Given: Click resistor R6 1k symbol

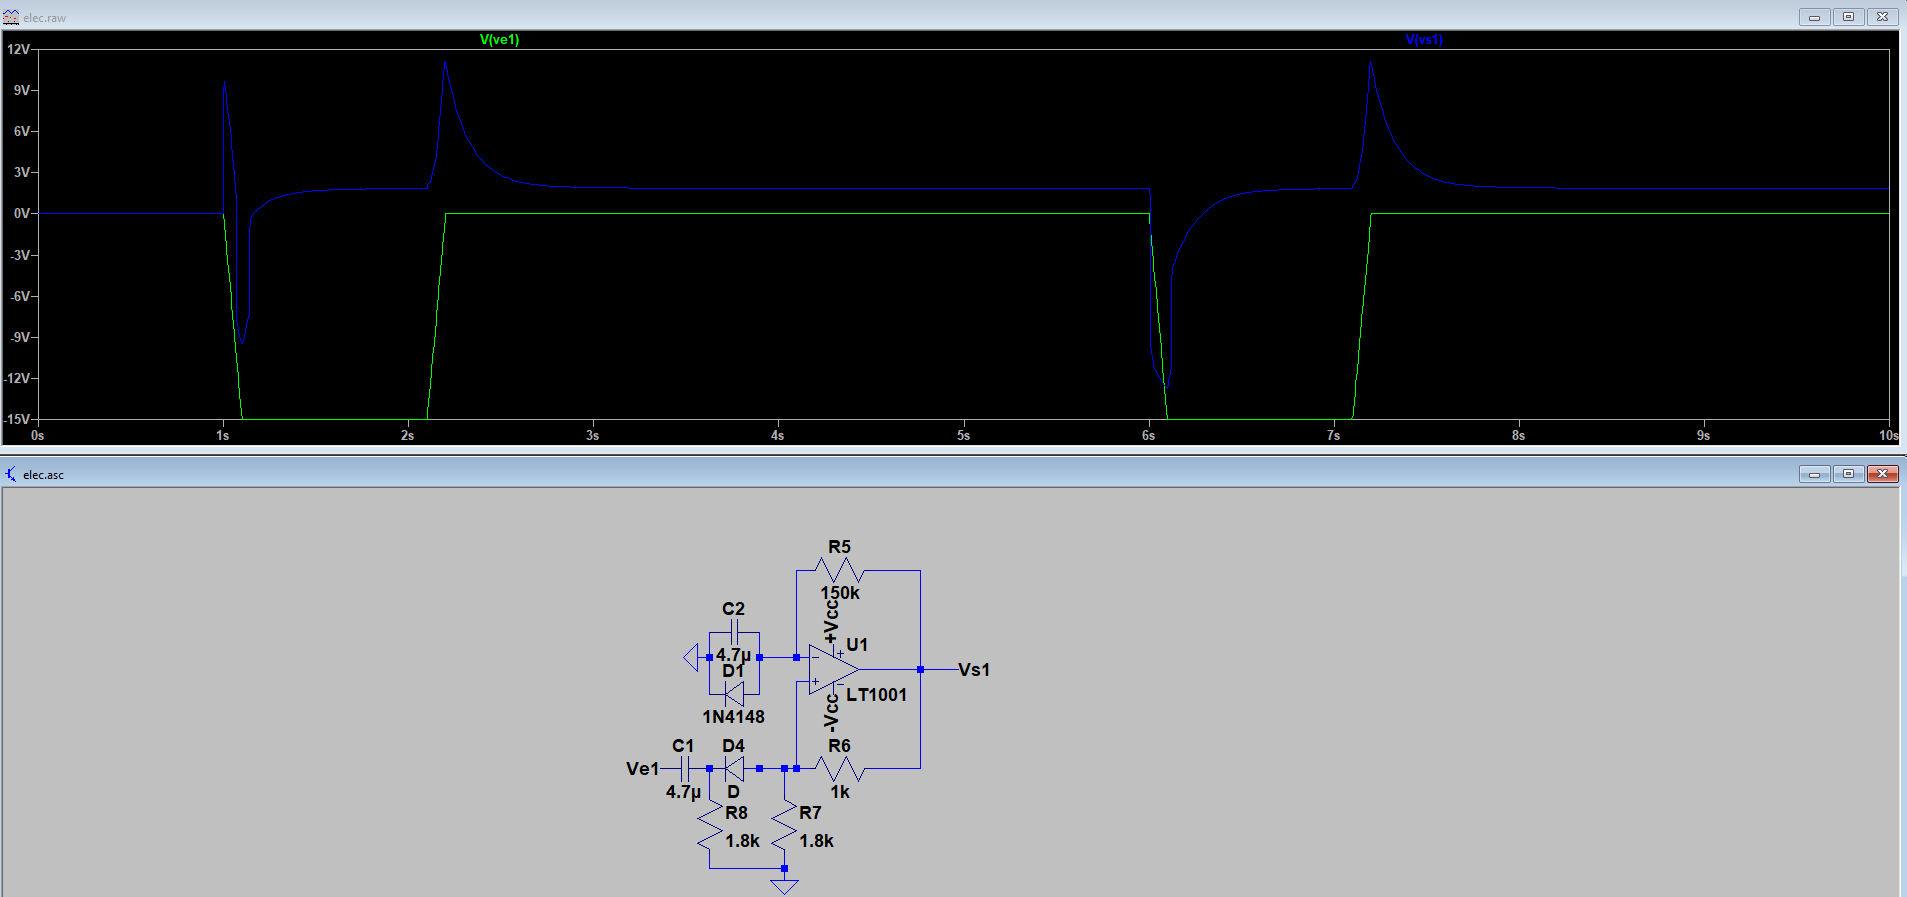Looking at the screenshot, I should coord(840,769).
